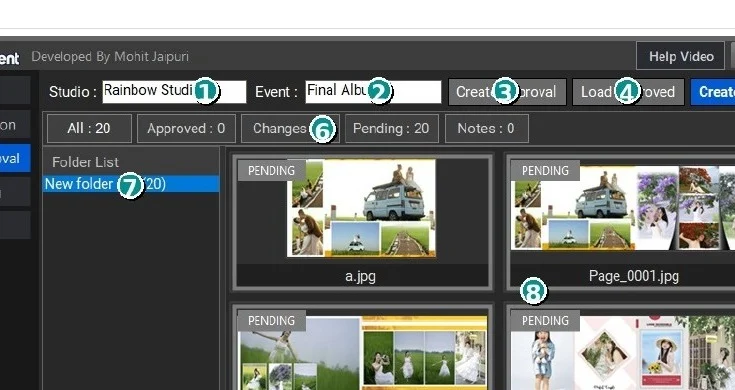Screen dimensions: 735x390
Task: Click the Create Approval button
Action: click(507, 92)
